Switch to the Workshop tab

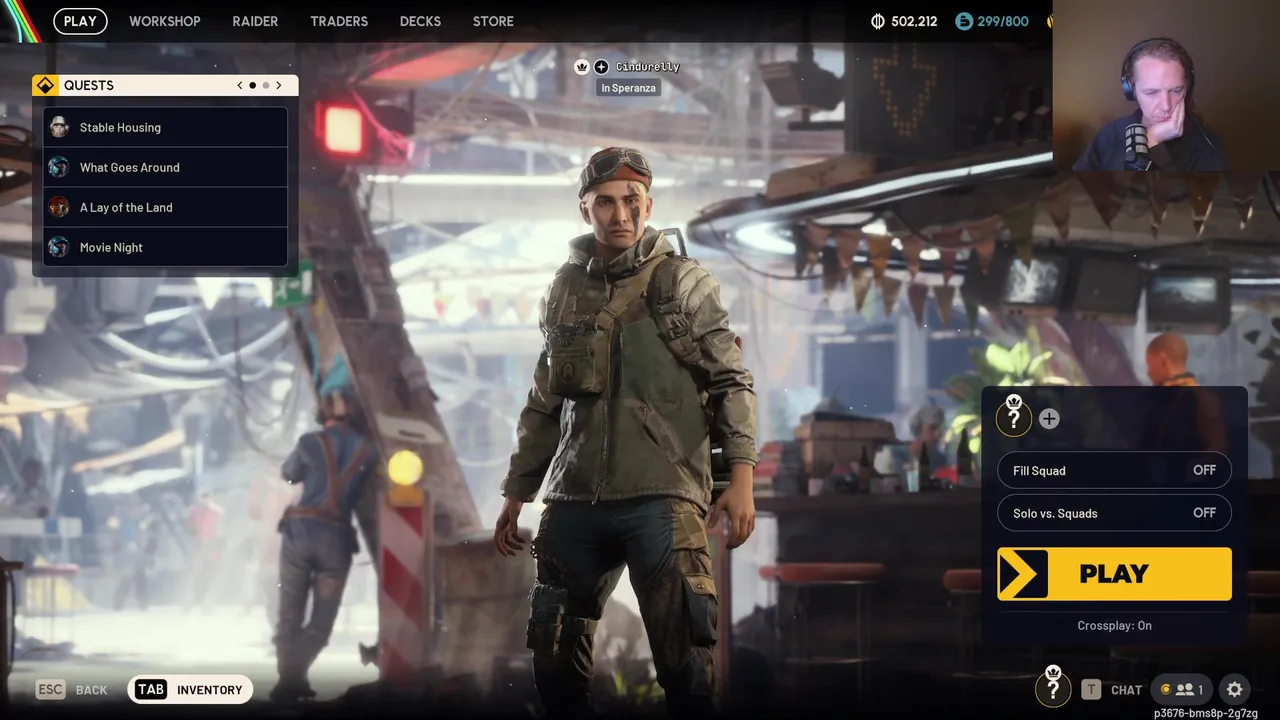click(x=165, y=21)
